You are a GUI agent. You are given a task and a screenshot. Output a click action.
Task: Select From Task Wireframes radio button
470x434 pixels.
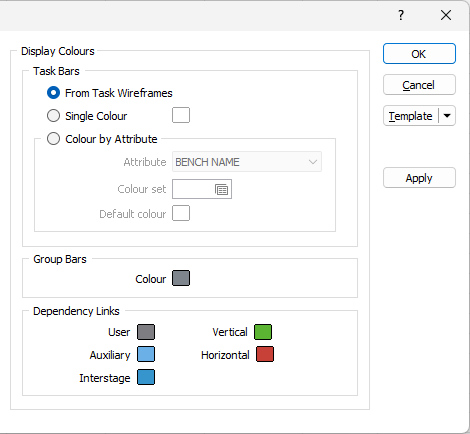click(53, 93)
